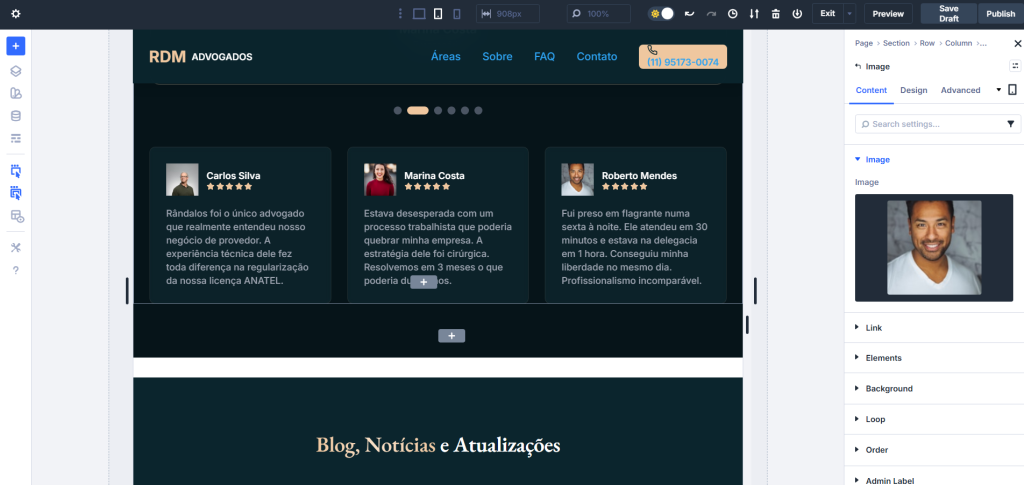The image size is (1024, 485).
Task: Select the first gray carousel dot
Action: 398,110
